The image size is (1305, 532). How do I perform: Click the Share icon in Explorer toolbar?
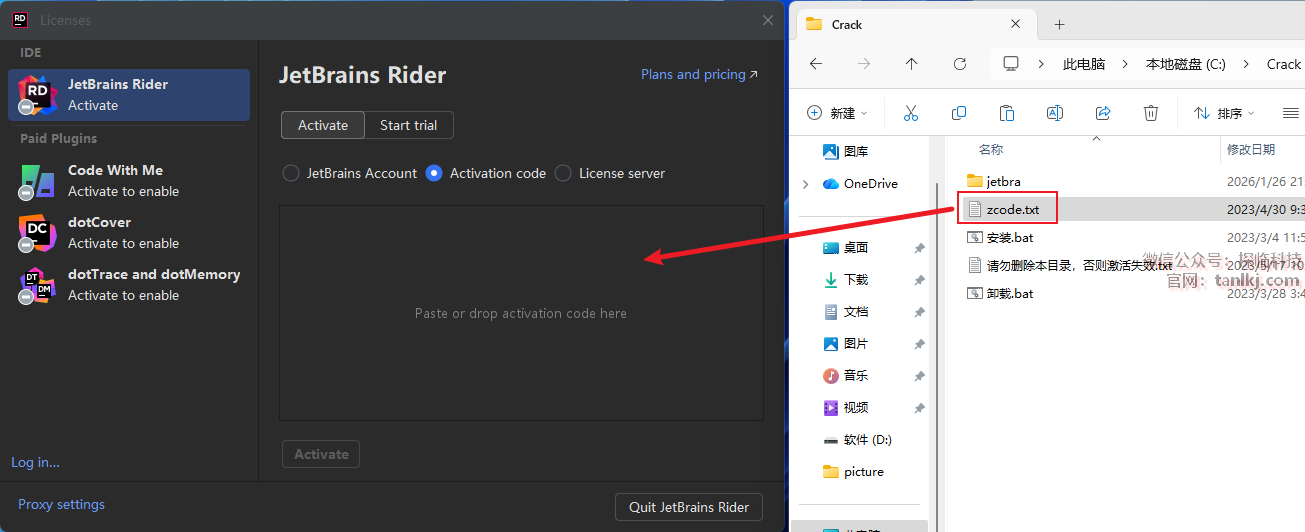point(1103,113)
